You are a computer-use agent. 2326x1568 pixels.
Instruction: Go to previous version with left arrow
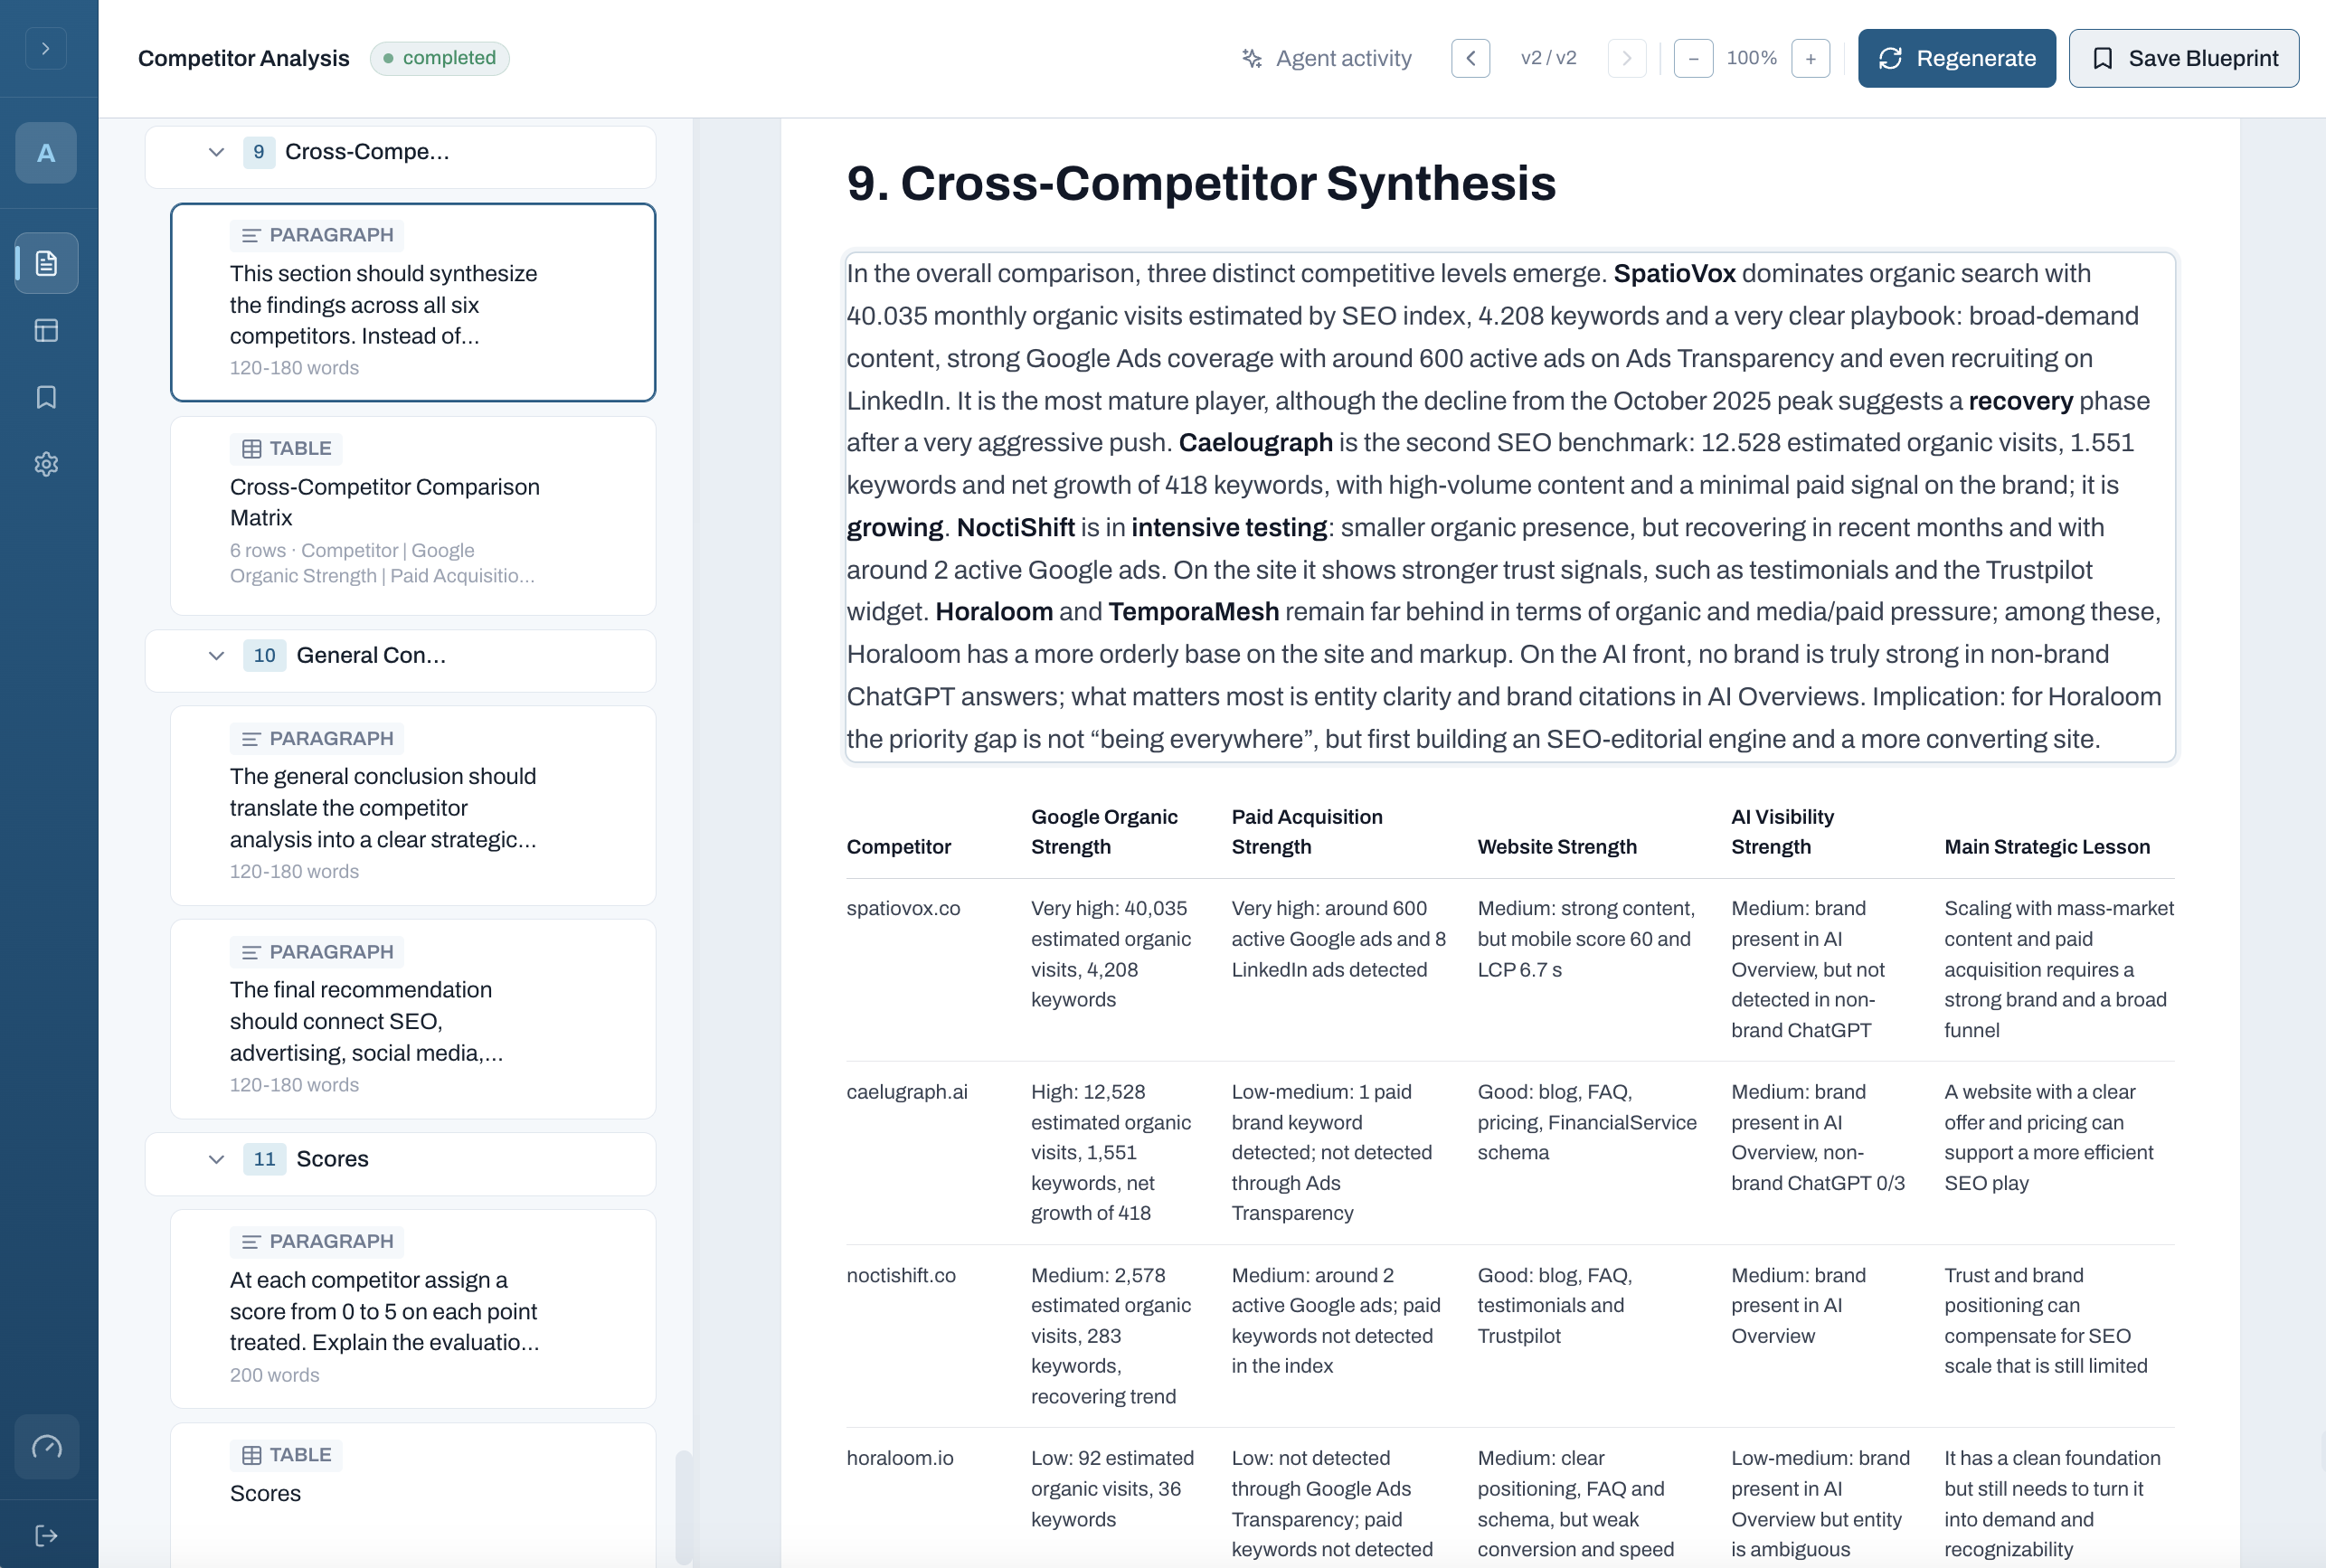1470,58
